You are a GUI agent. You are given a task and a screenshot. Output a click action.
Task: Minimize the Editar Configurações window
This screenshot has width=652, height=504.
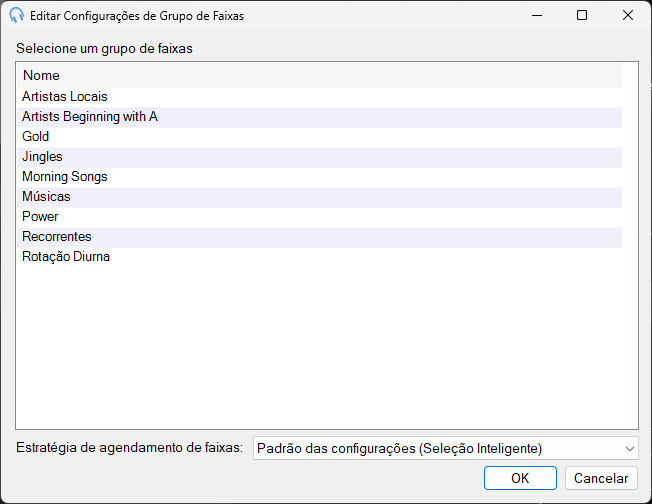(537, 15)
